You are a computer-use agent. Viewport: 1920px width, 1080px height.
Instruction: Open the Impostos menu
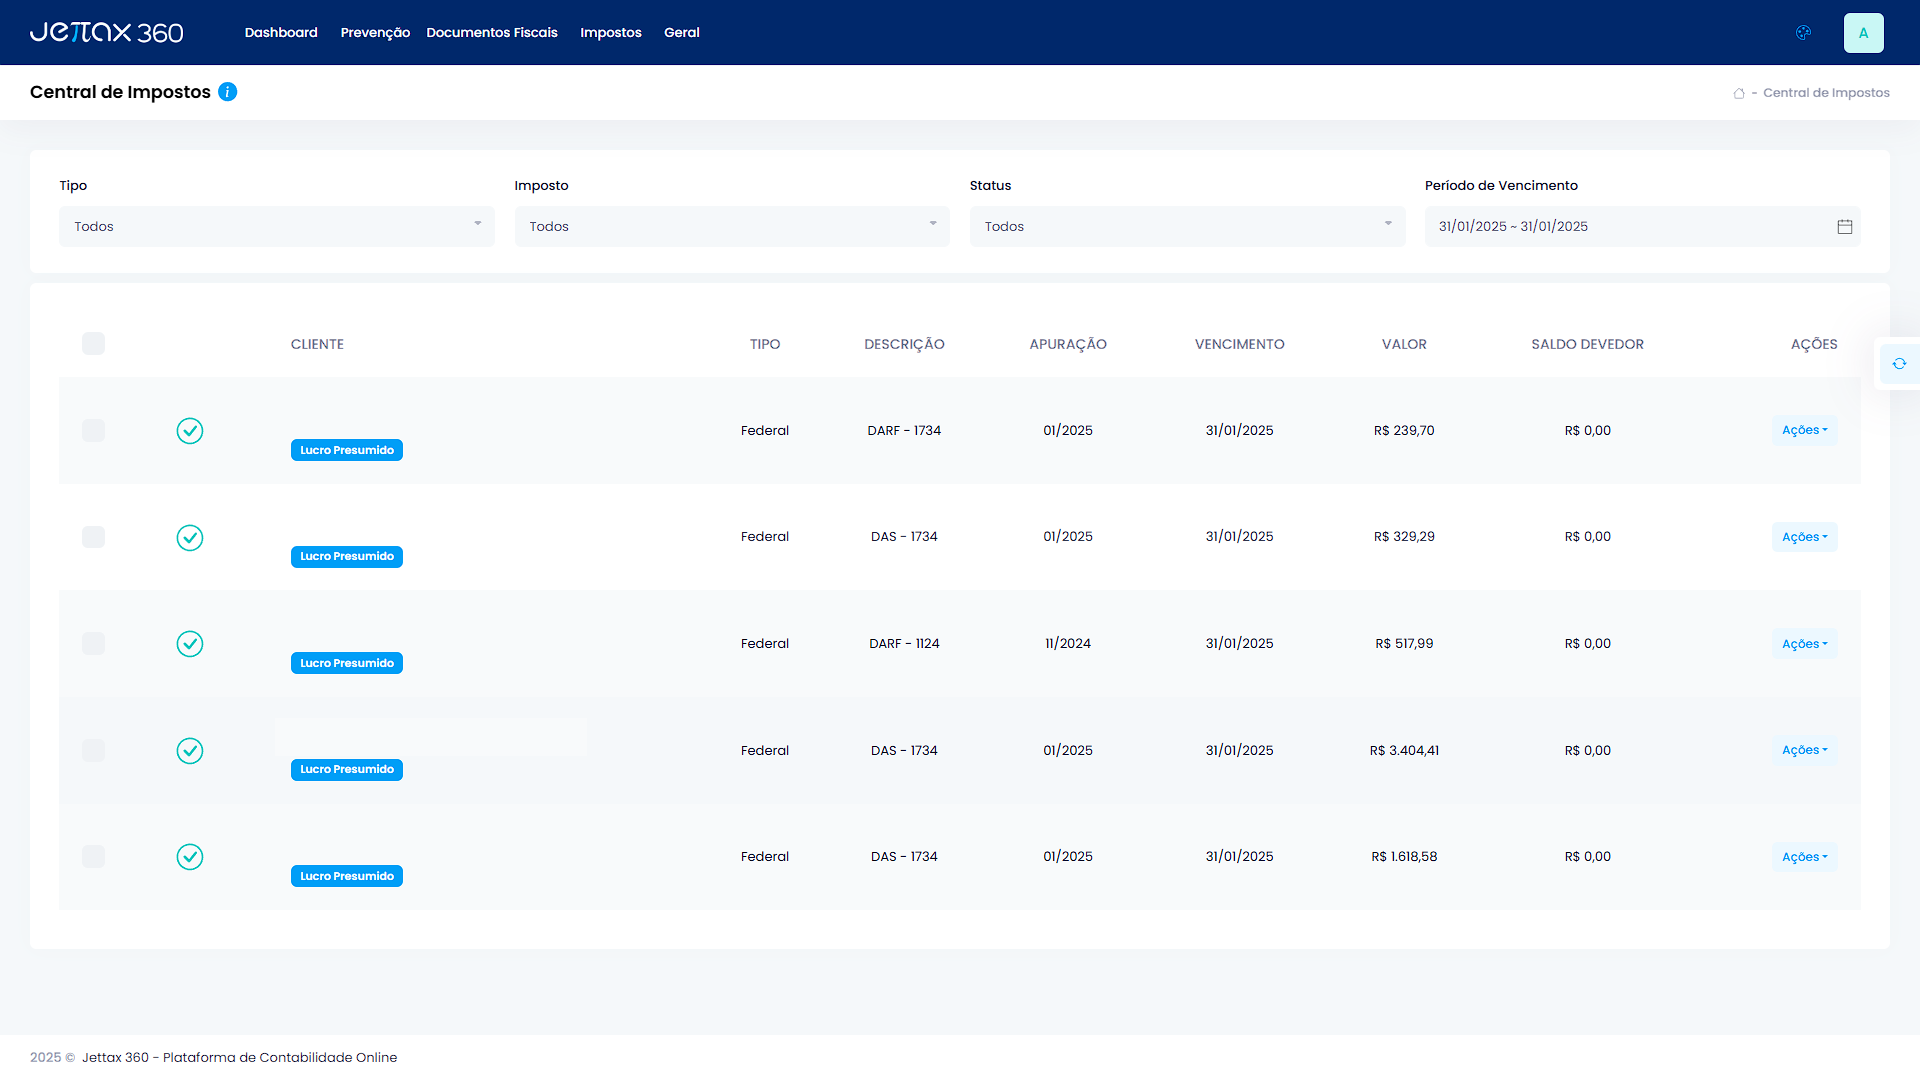[610, 33]
